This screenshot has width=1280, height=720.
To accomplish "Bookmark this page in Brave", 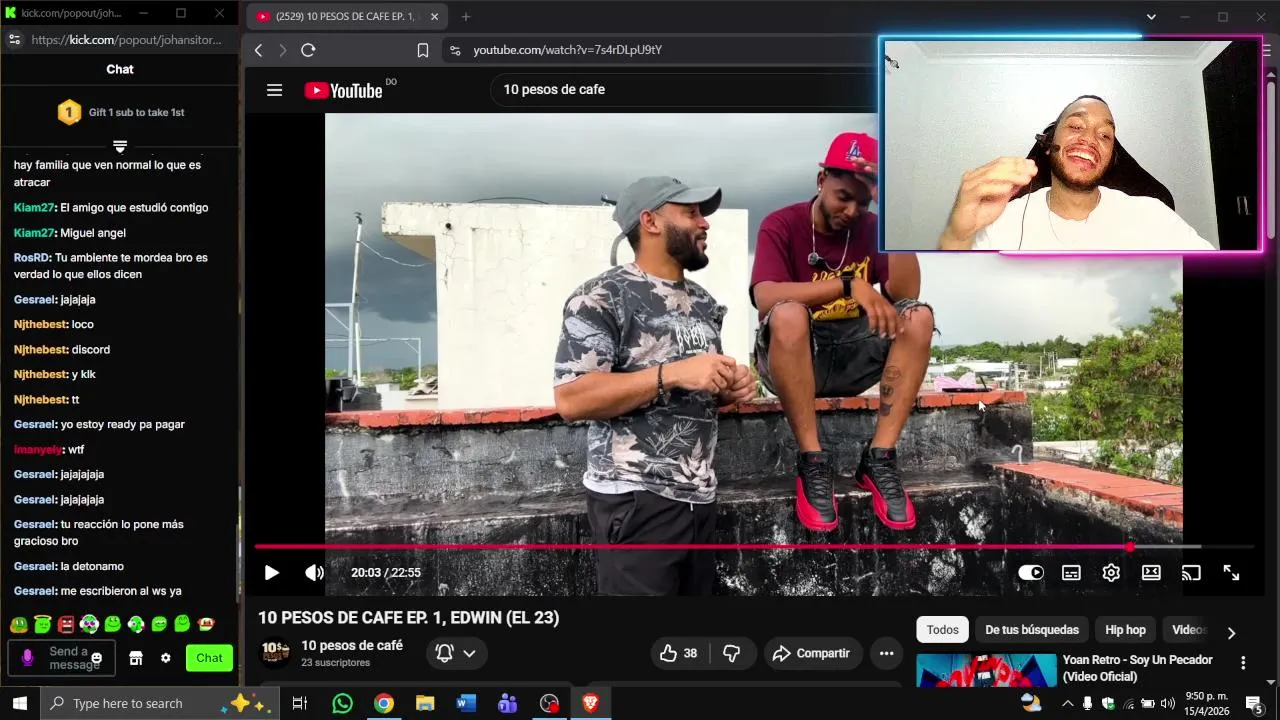I will click(x=422, y=50).
